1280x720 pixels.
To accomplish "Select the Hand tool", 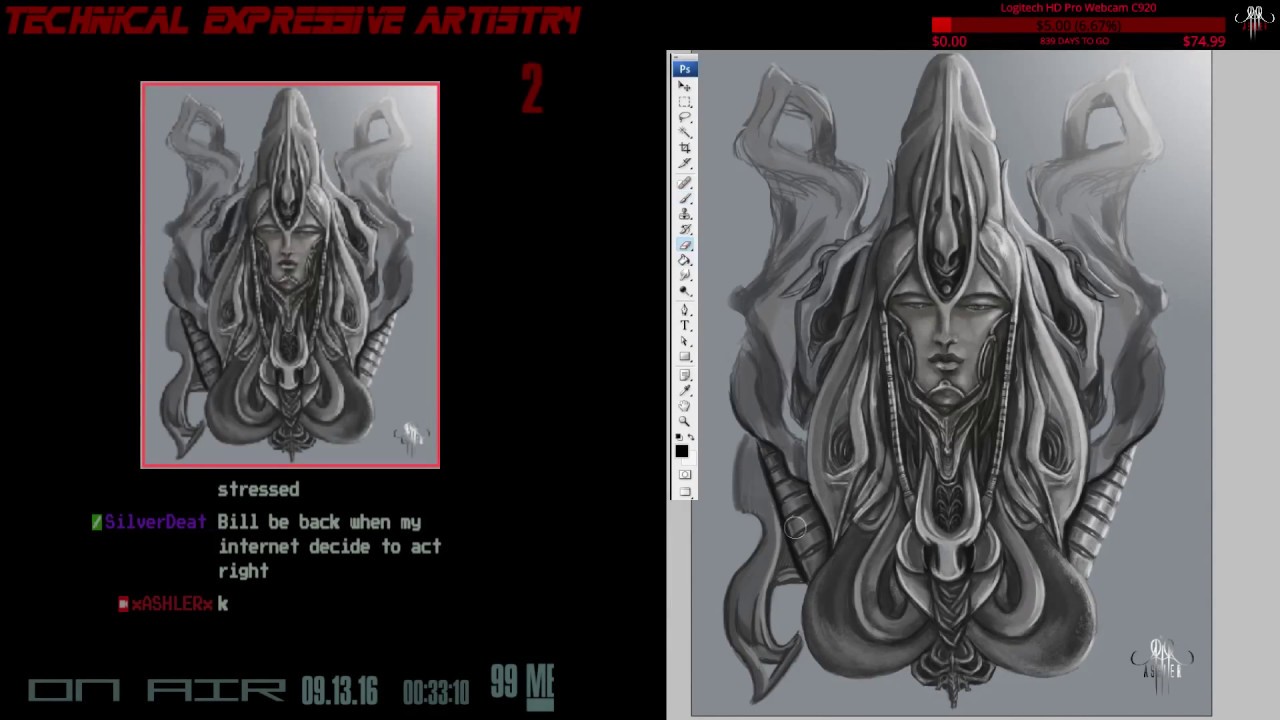I will [x=685, y=406].
